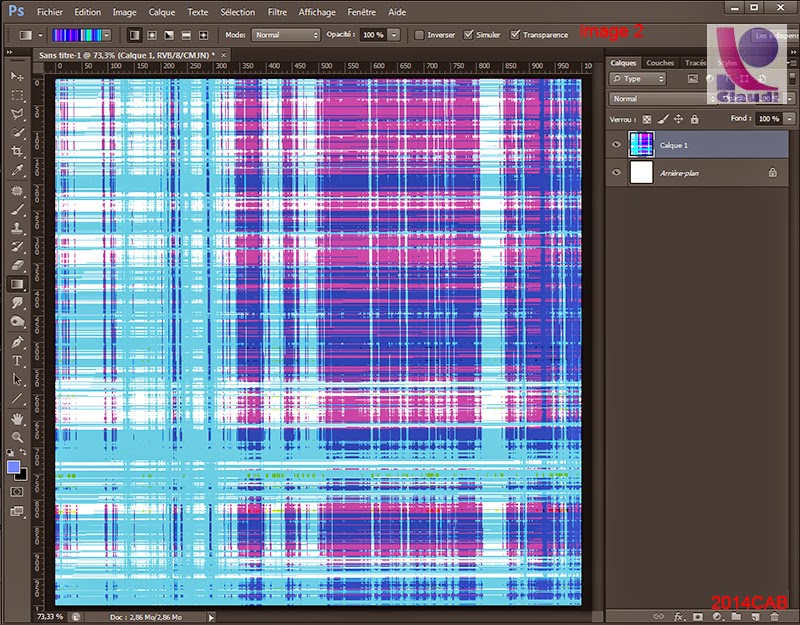
Task: Open the Mode dropdown in options bar
Action: [286, 35]
